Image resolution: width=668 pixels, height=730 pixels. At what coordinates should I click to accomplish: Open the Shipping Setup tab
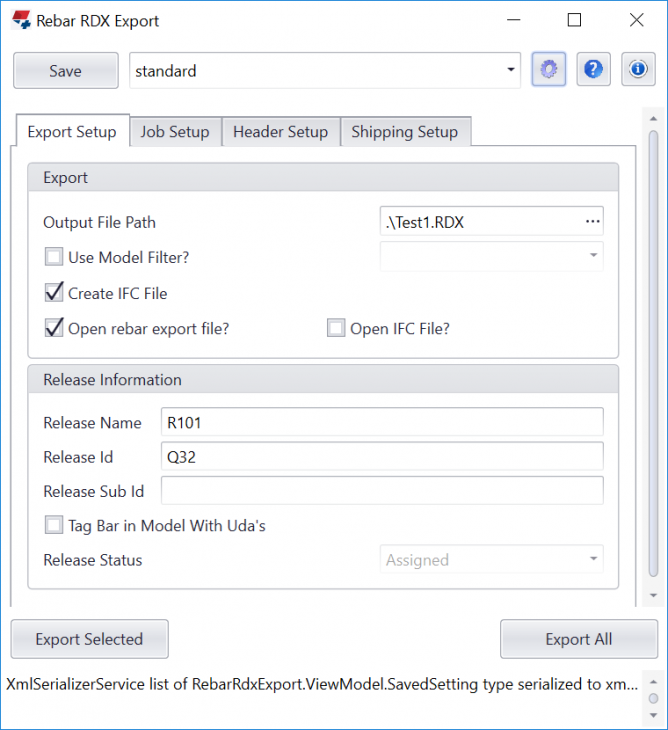click(404, 132)
